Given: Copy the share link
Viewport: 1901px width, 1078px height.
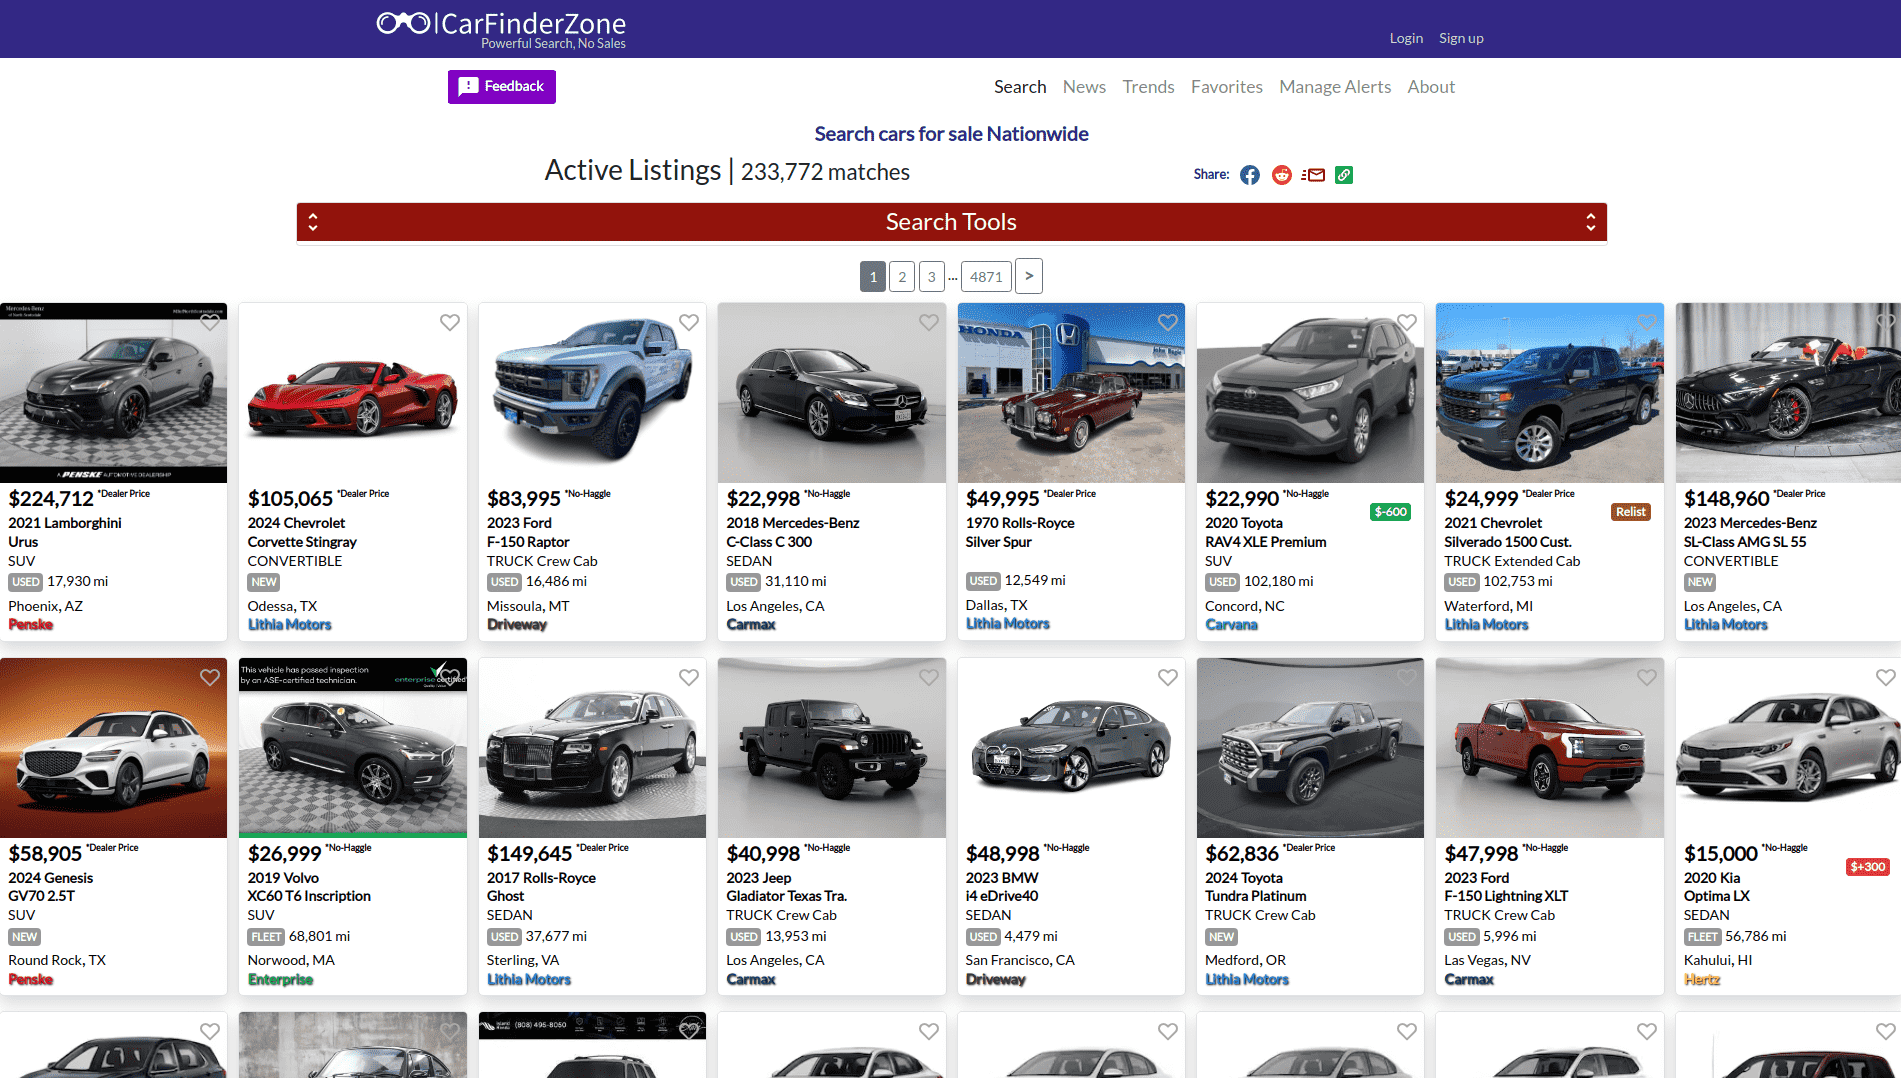Looking at the screenshot, I should point(1343,174).
